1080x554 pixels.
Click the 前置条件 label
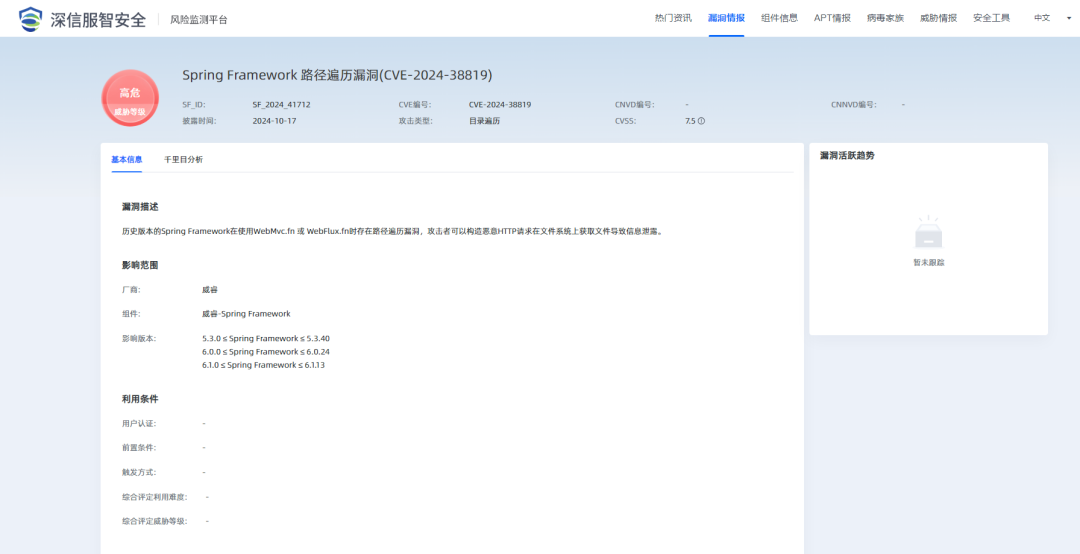tap(138, 447)
